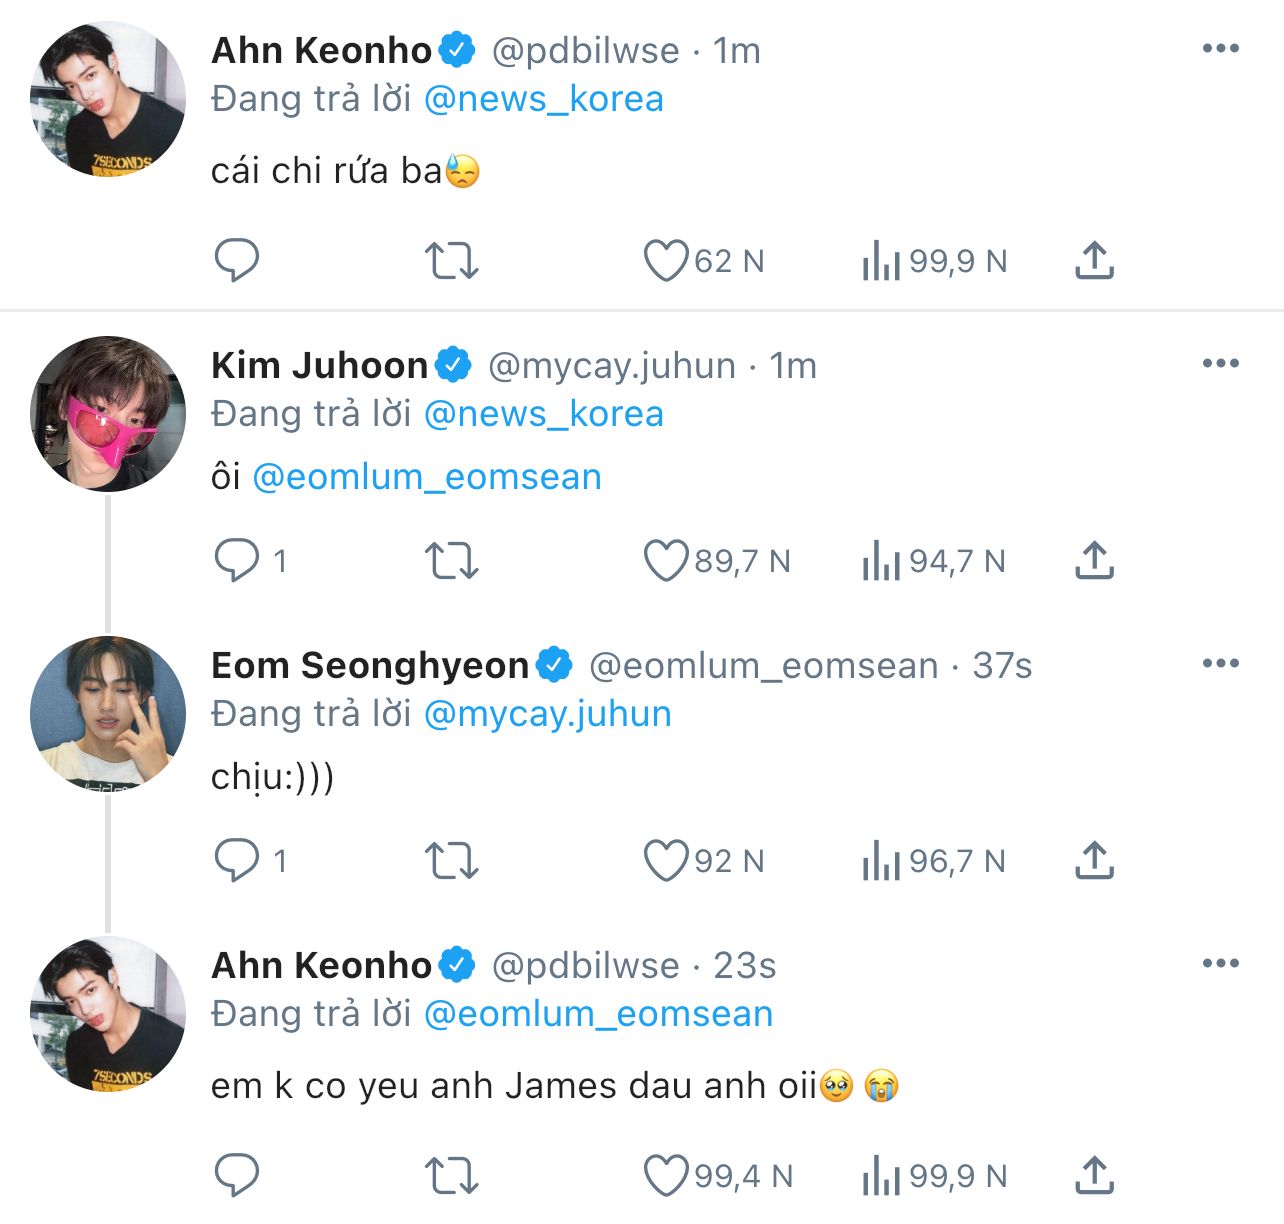Open more options on Eom Seonghyeon's tweet
The height and width of the screenshot is (1224, 1284).
pos(1220,663)
